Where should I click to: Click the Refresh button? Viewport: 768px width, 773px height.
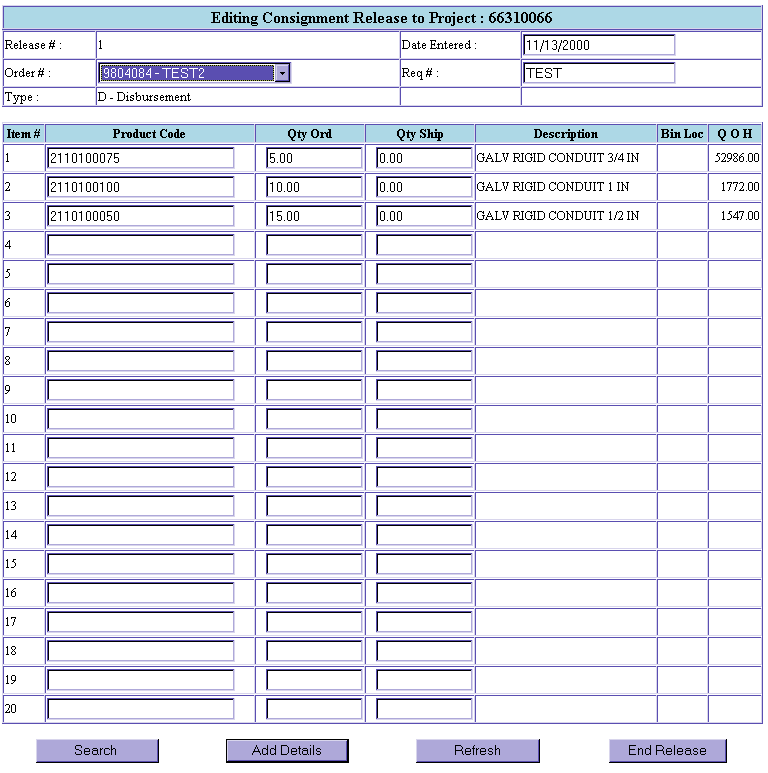point(477,750)
